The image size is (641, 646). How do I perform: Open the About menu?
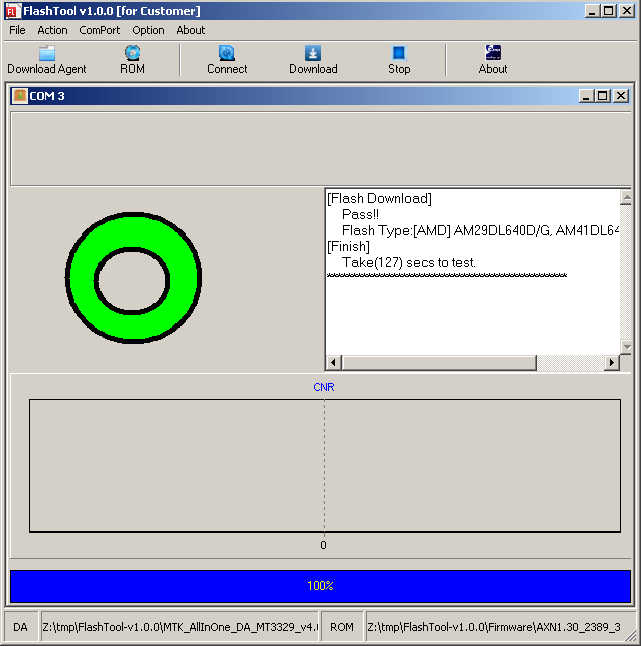[191, 30]
